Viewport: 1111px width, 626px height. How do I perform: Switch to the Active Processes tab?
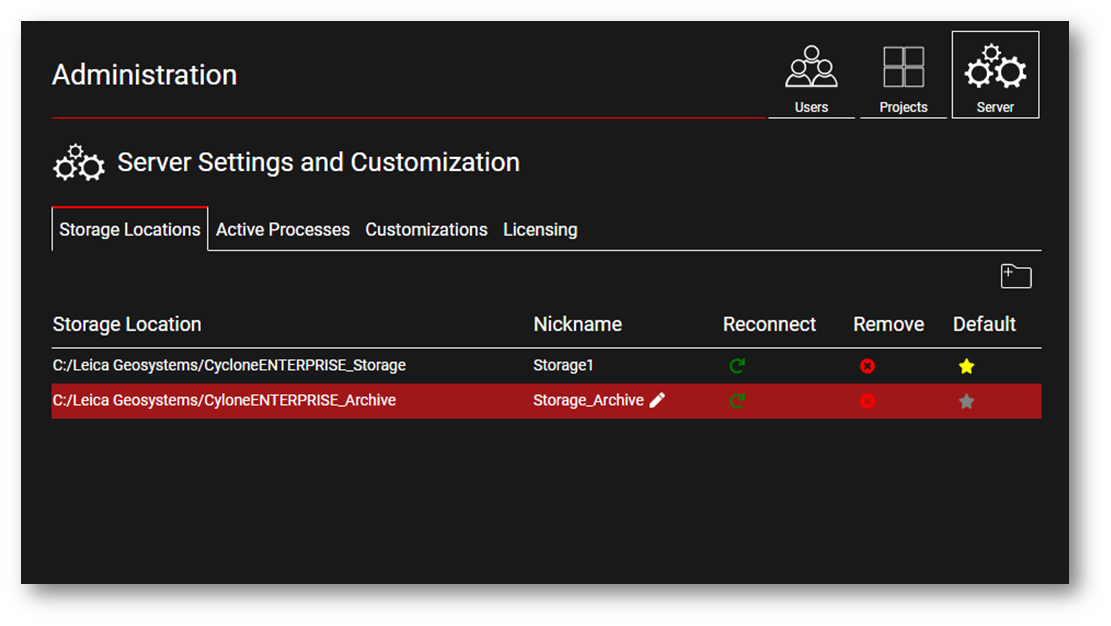(283, 230)
